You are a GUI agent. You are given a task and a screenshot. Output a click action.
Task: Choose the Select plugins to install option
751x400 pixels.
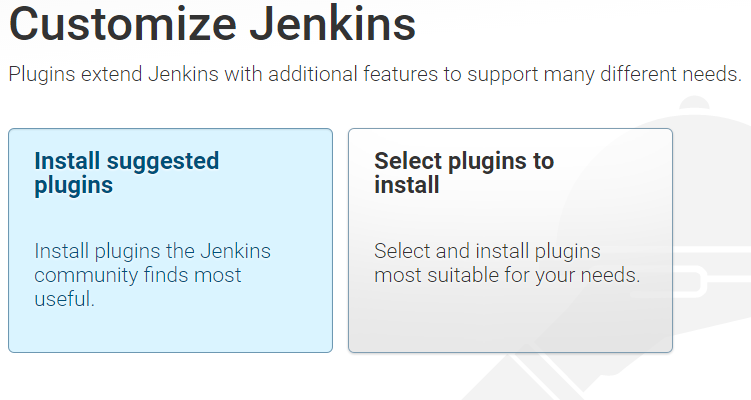(x=510, y=240)
